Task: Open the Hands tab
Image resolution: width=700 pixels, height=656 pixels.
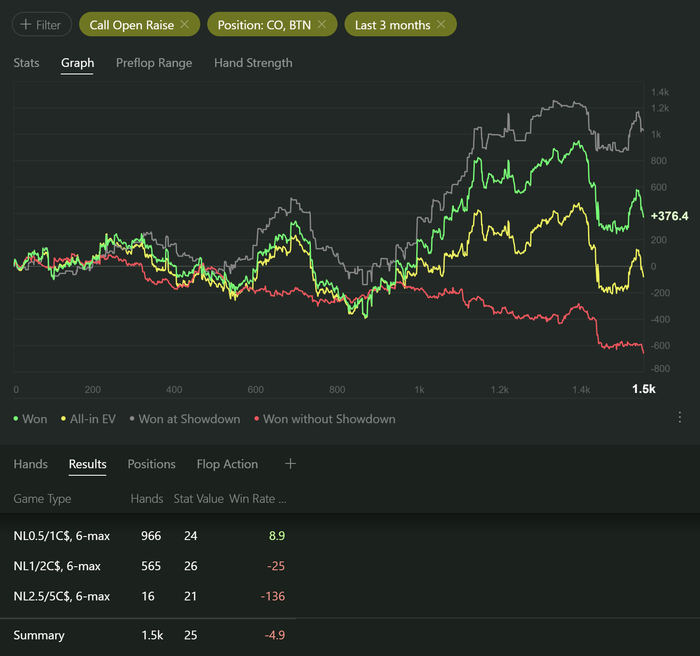Action: (30, 464)
